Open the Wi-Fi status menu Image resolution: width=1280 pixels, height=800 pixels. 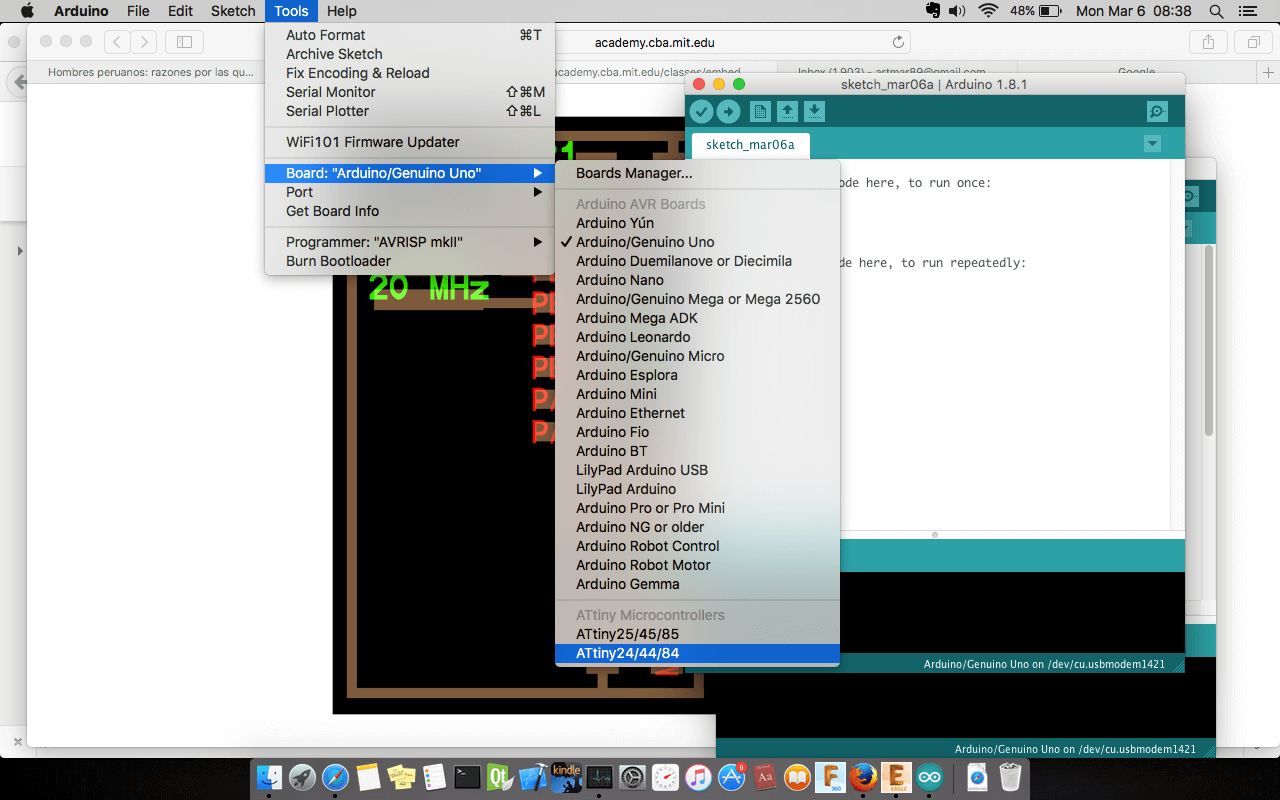click(989, 11)
